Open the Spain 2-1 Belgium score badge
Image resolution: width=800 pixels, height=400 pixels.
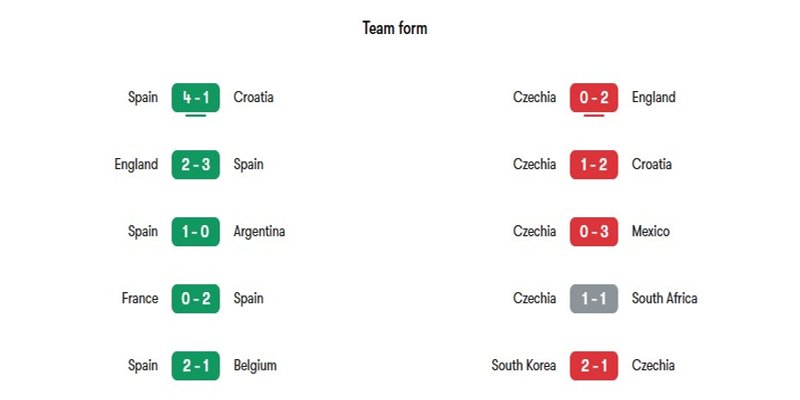pos(195,365)
